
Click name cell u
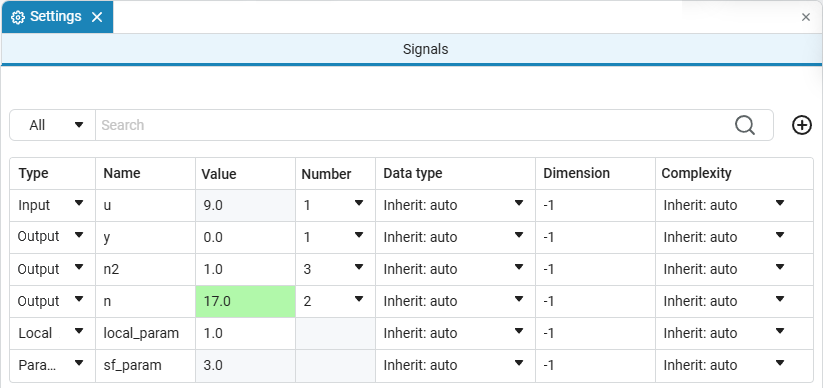pyautogui.click(x=146, y=205)
